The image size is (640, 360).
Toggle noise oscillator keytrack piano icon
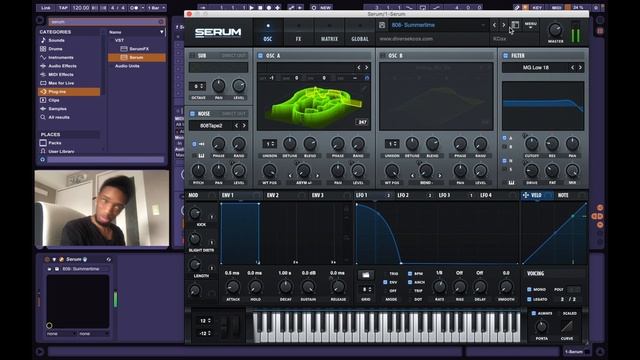[x=201, y=156]
